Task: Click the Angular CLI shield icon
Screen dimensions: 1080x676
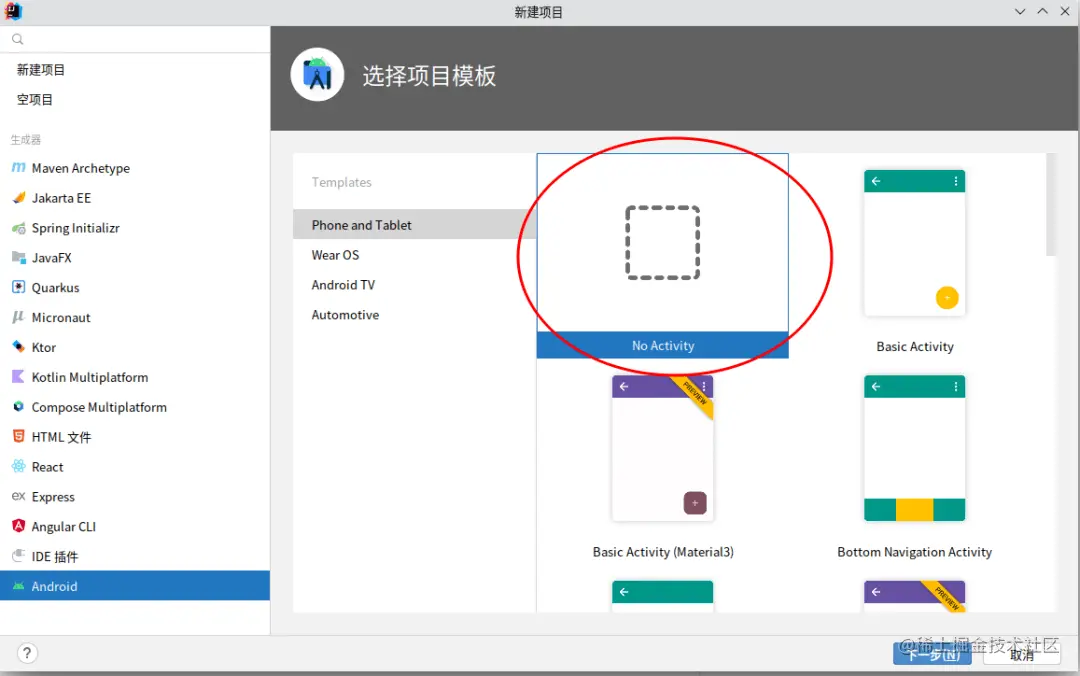Action: coord(19,526)
